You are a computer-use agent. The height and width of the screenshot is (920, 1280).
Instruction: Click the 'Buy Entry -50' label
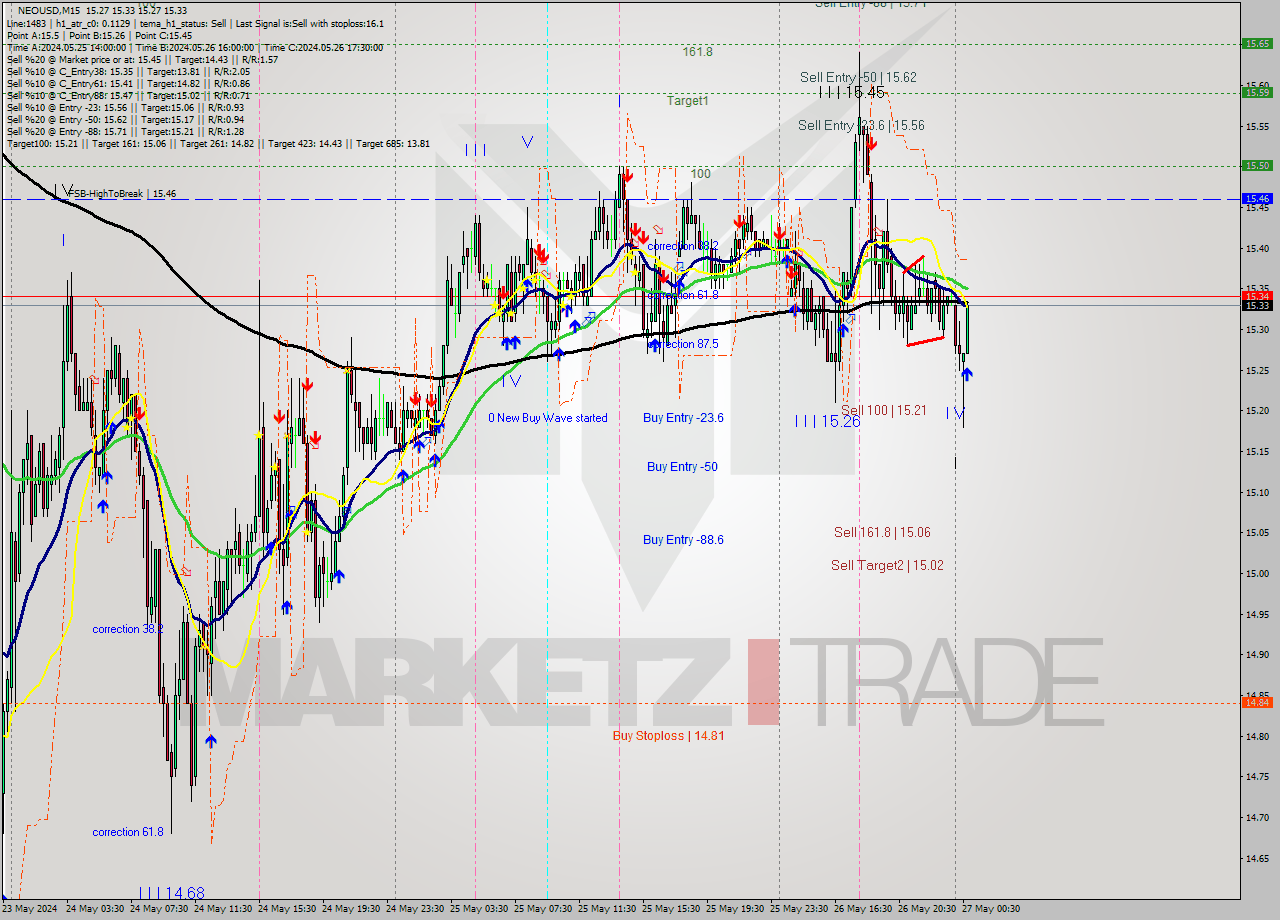pos(682,467)
